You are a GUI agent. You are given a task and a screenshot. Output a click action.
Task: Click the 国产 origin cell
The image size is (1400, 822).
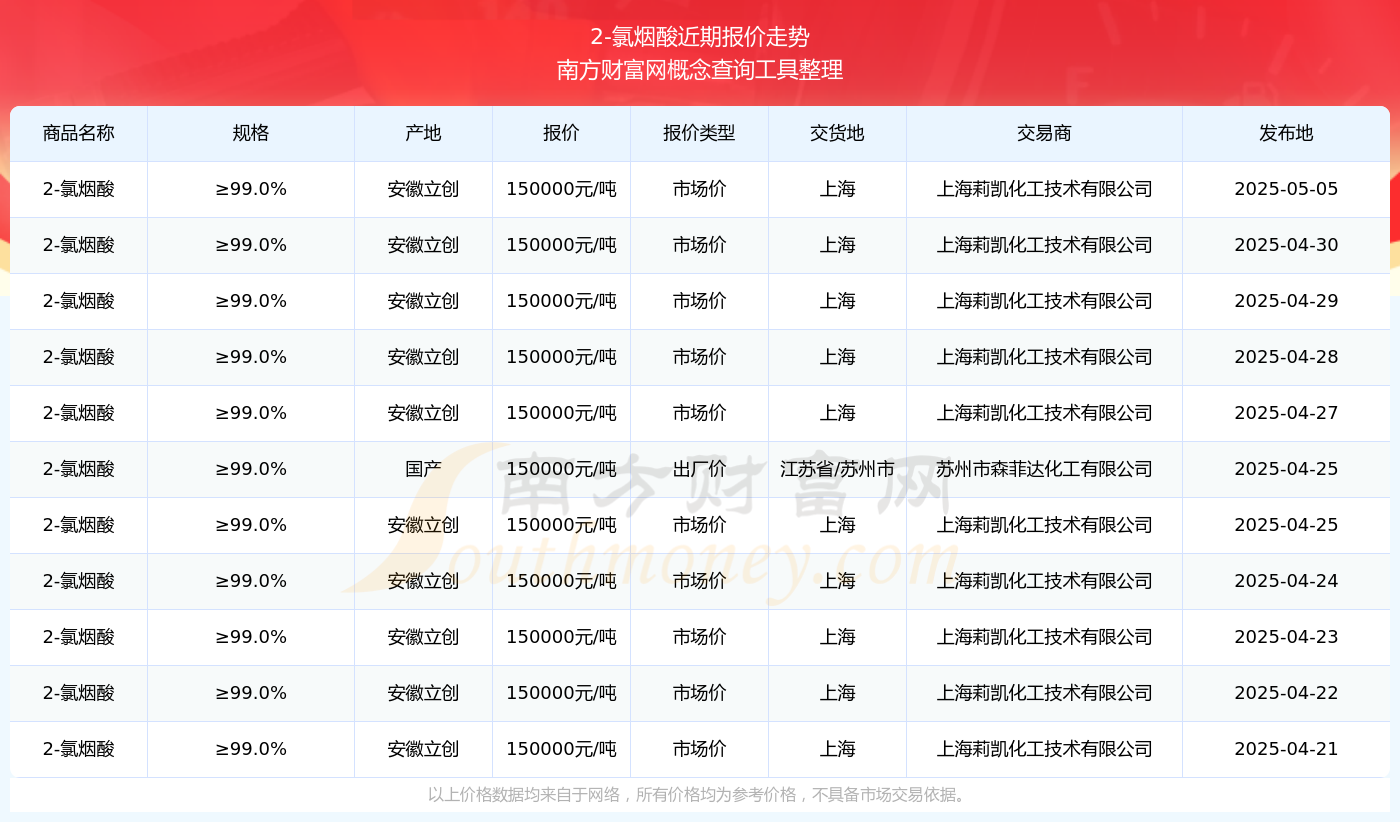[423, 469]
